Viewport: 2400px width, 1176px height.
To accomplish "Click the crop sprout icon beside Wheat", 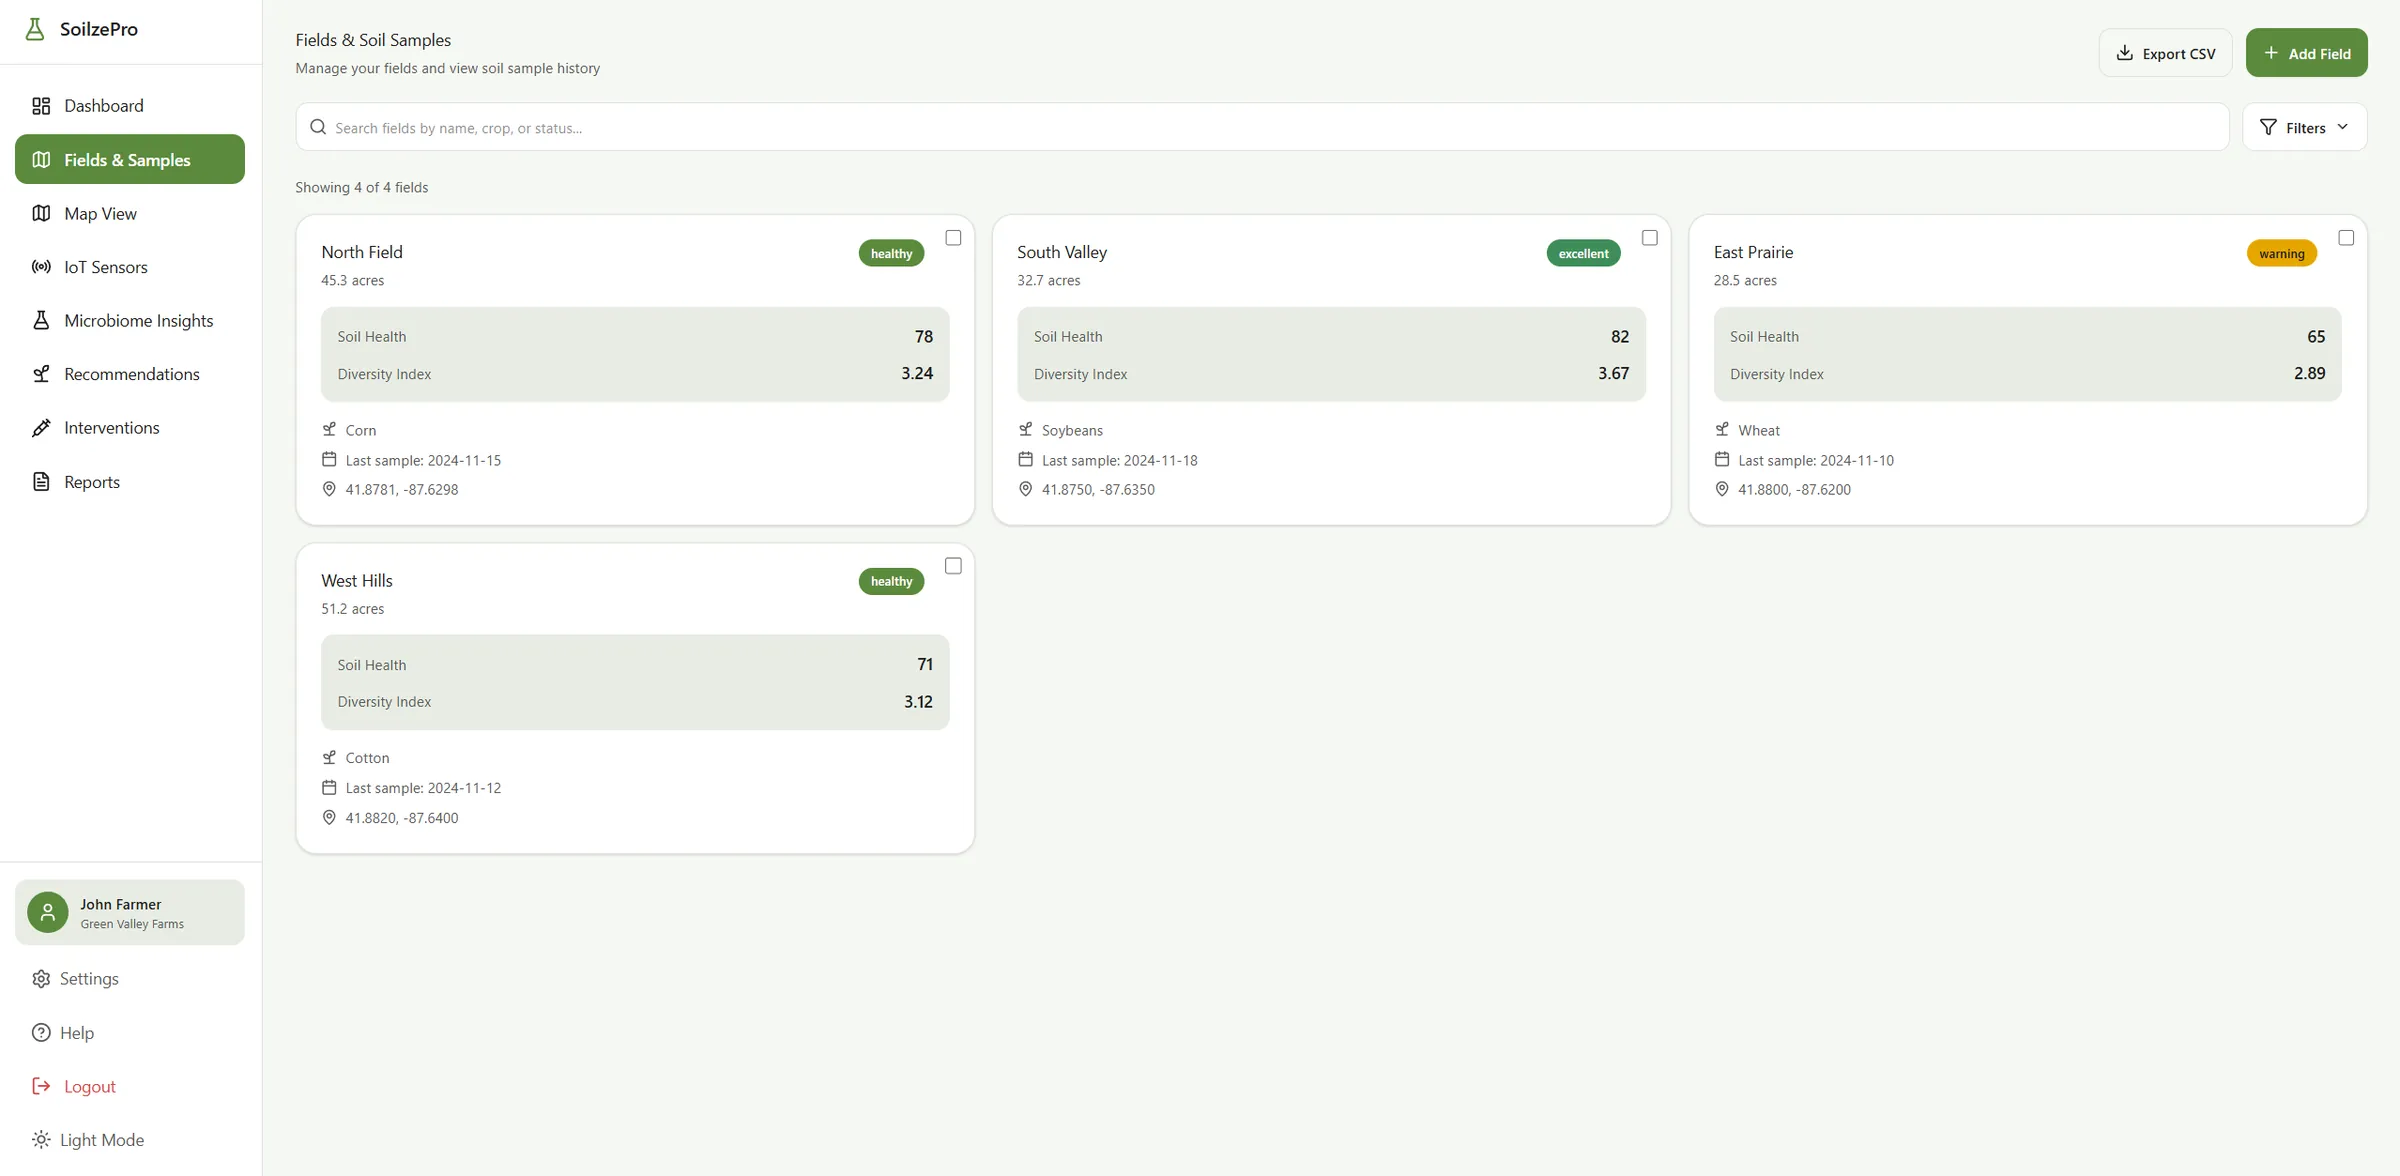I will 1722,429.
